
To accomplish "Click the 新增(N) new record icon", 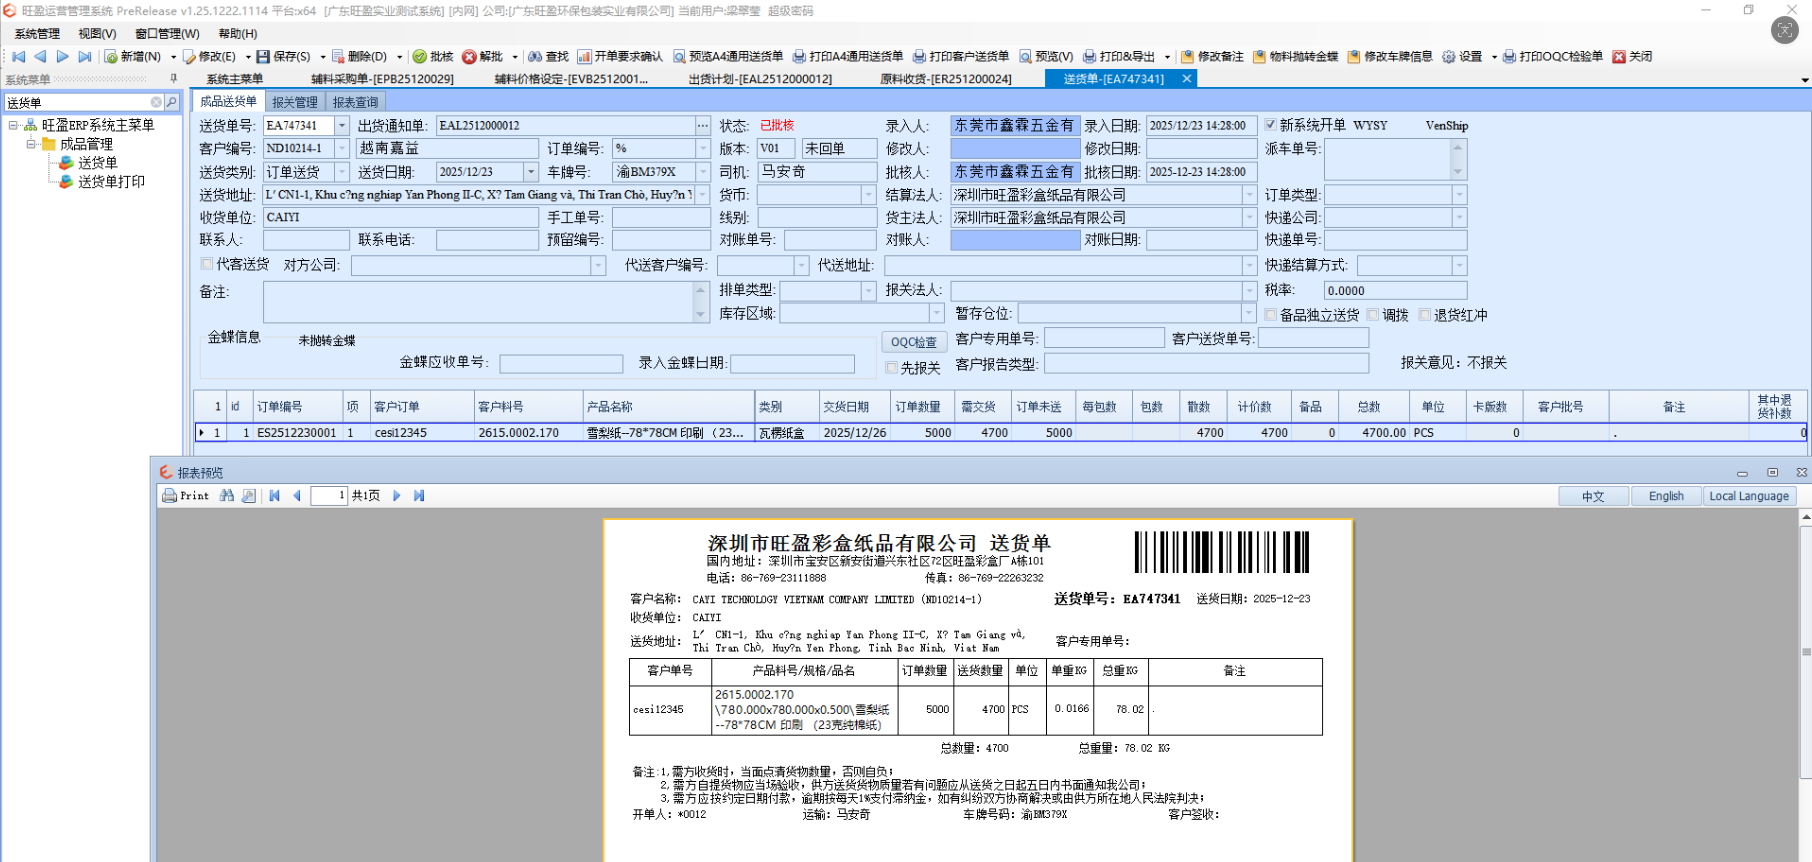I will click(x=112, y=57).
